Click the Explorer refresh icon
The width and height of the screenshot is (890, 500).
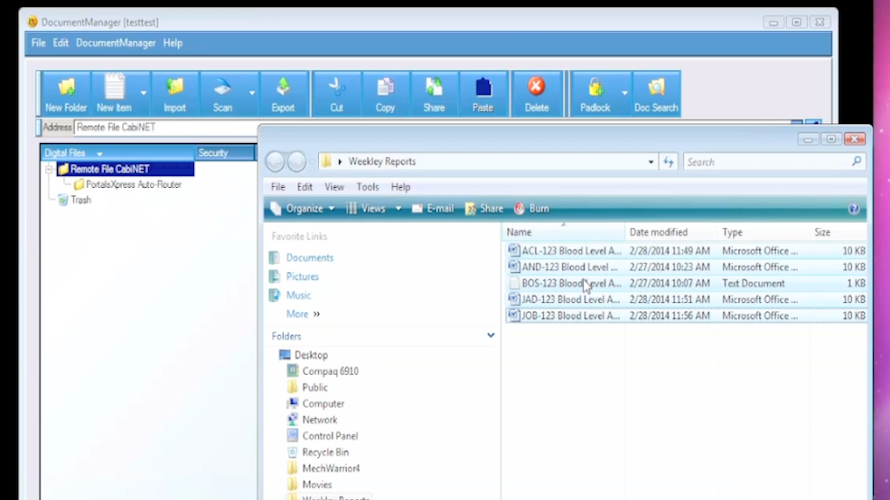tap(669, 162)
